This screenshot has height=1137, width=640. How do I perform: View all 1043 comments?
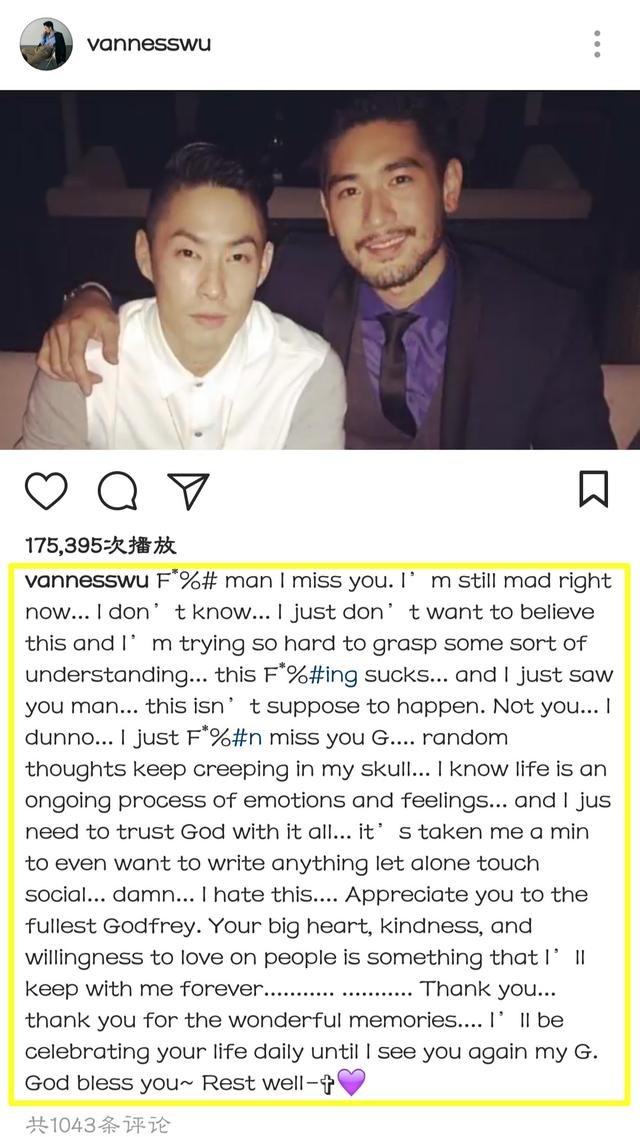pyautogui.click(x=98, y=1124)
